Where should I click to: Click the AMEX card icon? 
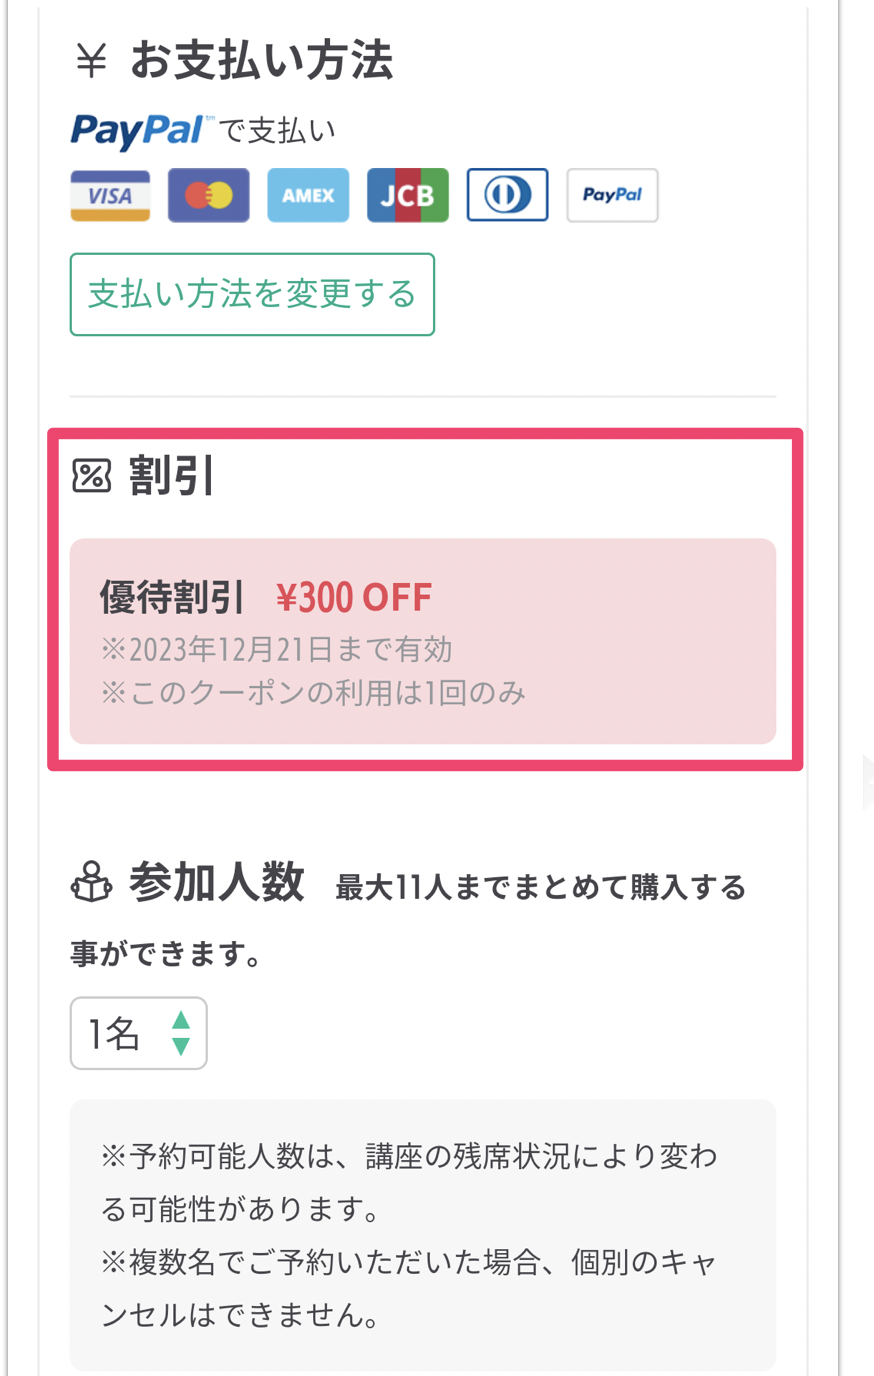tap(308, 195)
